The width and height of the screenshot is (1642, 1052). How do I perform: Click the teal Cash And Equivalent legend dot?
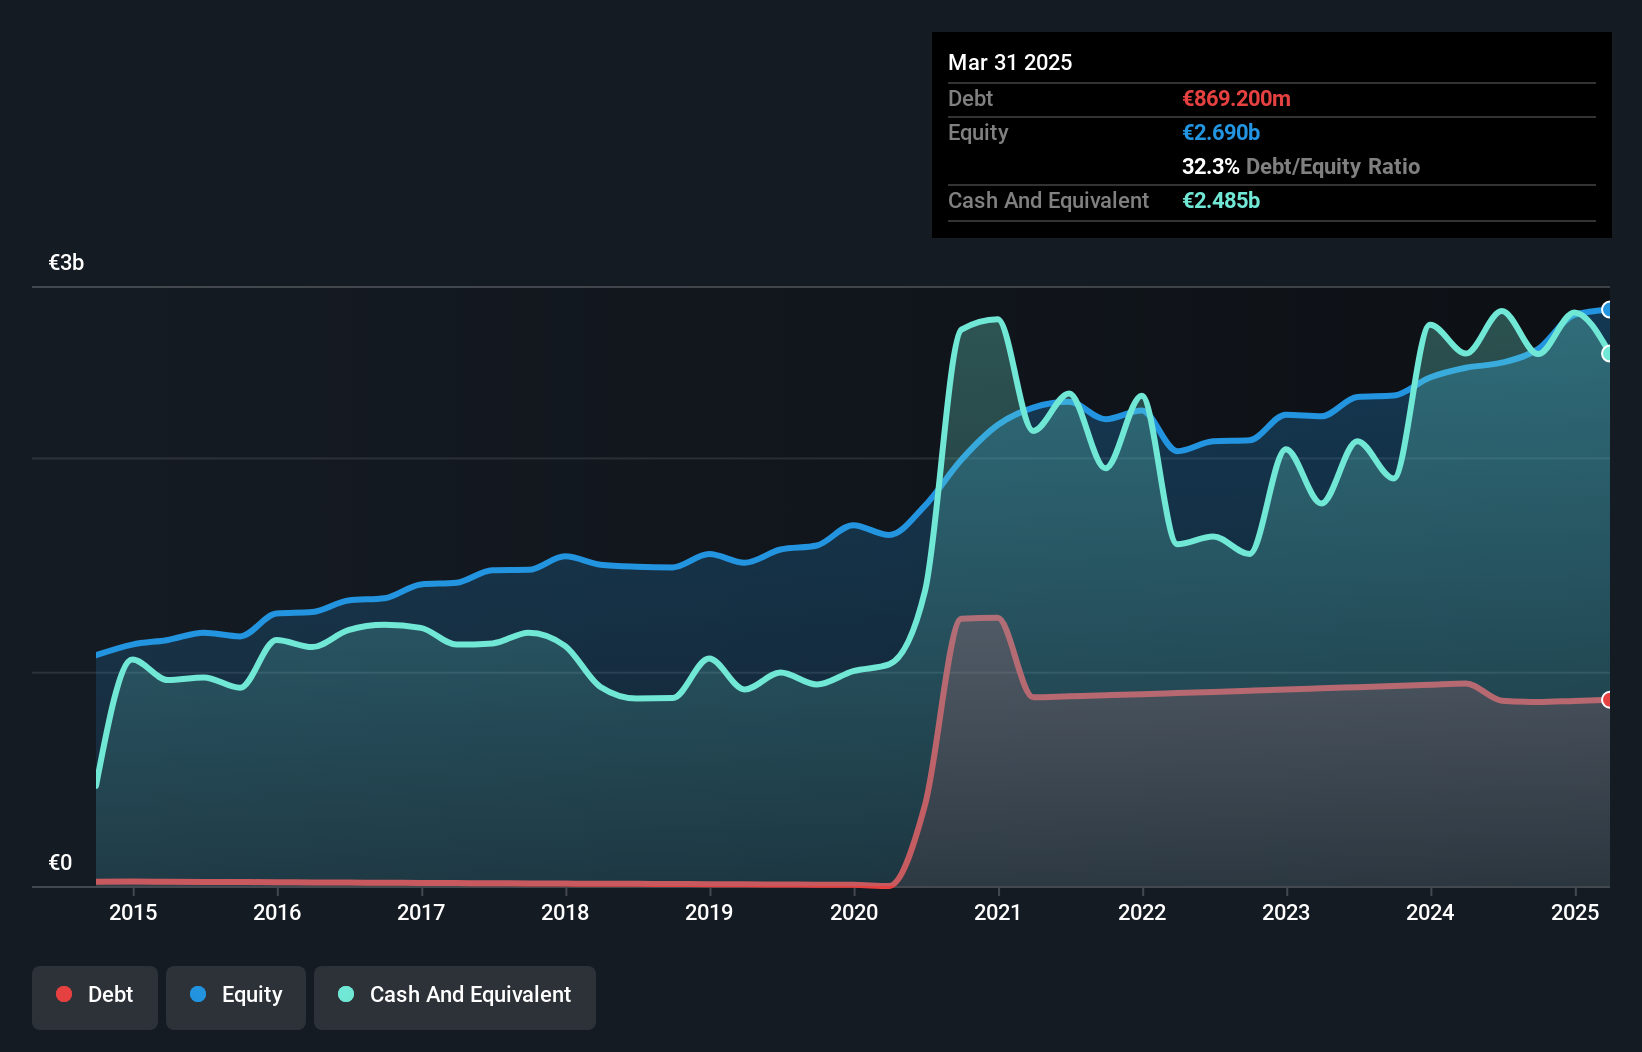346,994
